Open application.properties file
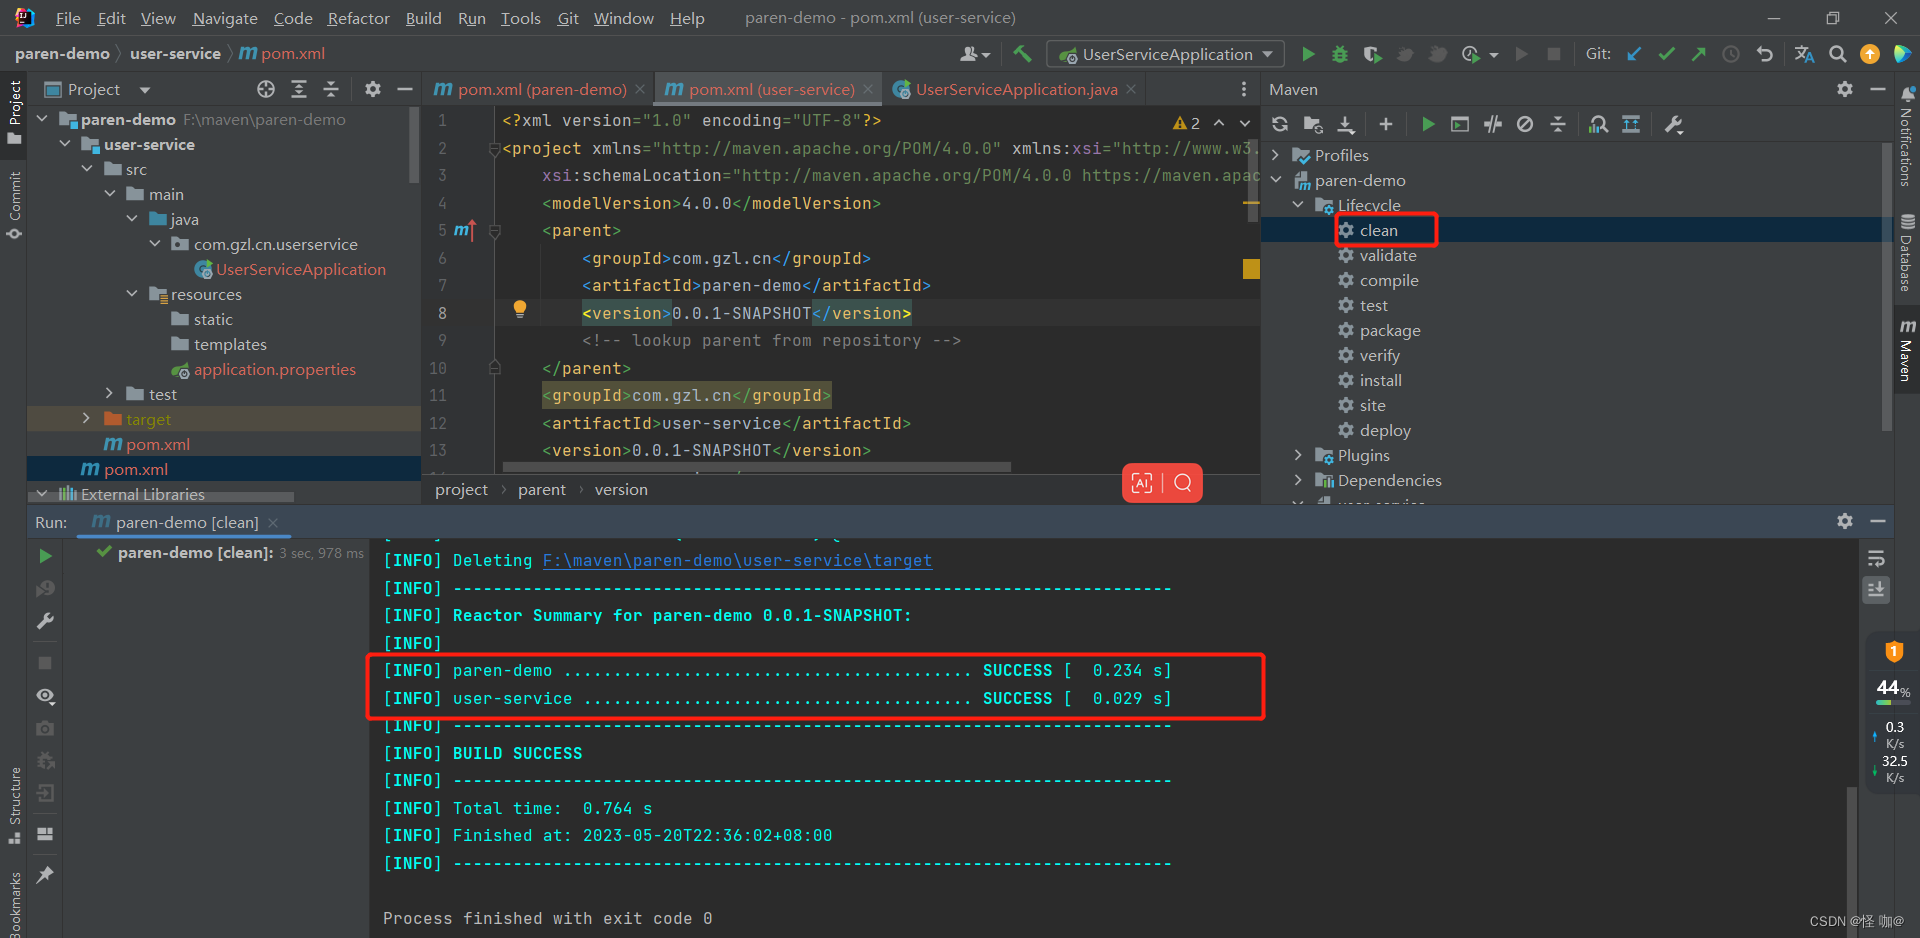This screenshot has width=1920, height=938. pyautogui.click(x=275, y=369)
